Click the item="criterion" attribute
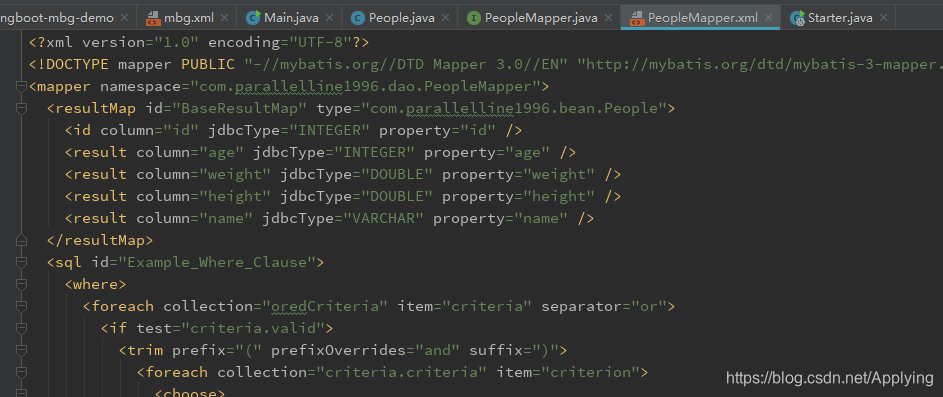The height and width of the screenshot is (397, 943). (x=568, y=372)
